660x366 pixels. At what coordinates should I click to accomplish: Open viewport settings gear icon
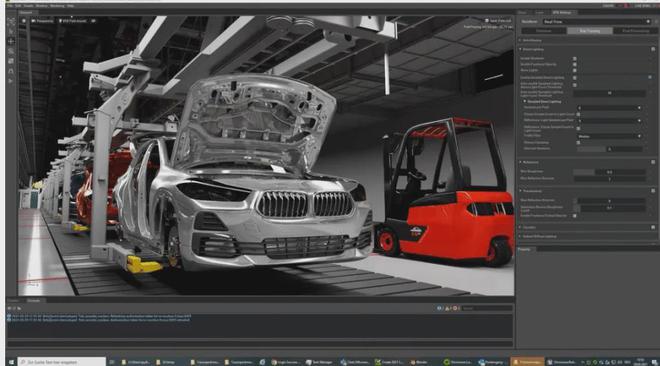24,21
